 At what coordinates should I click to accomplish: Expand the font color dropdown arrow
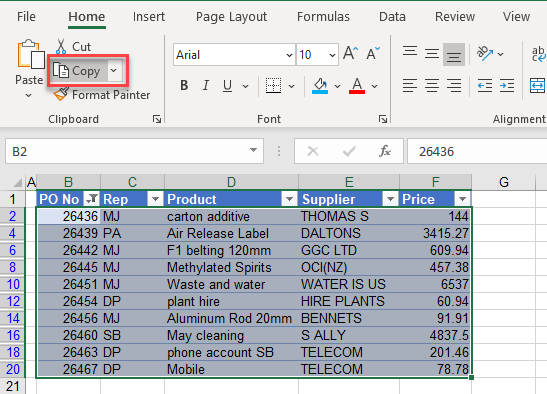pyautogui.click(x=374, y=86)
